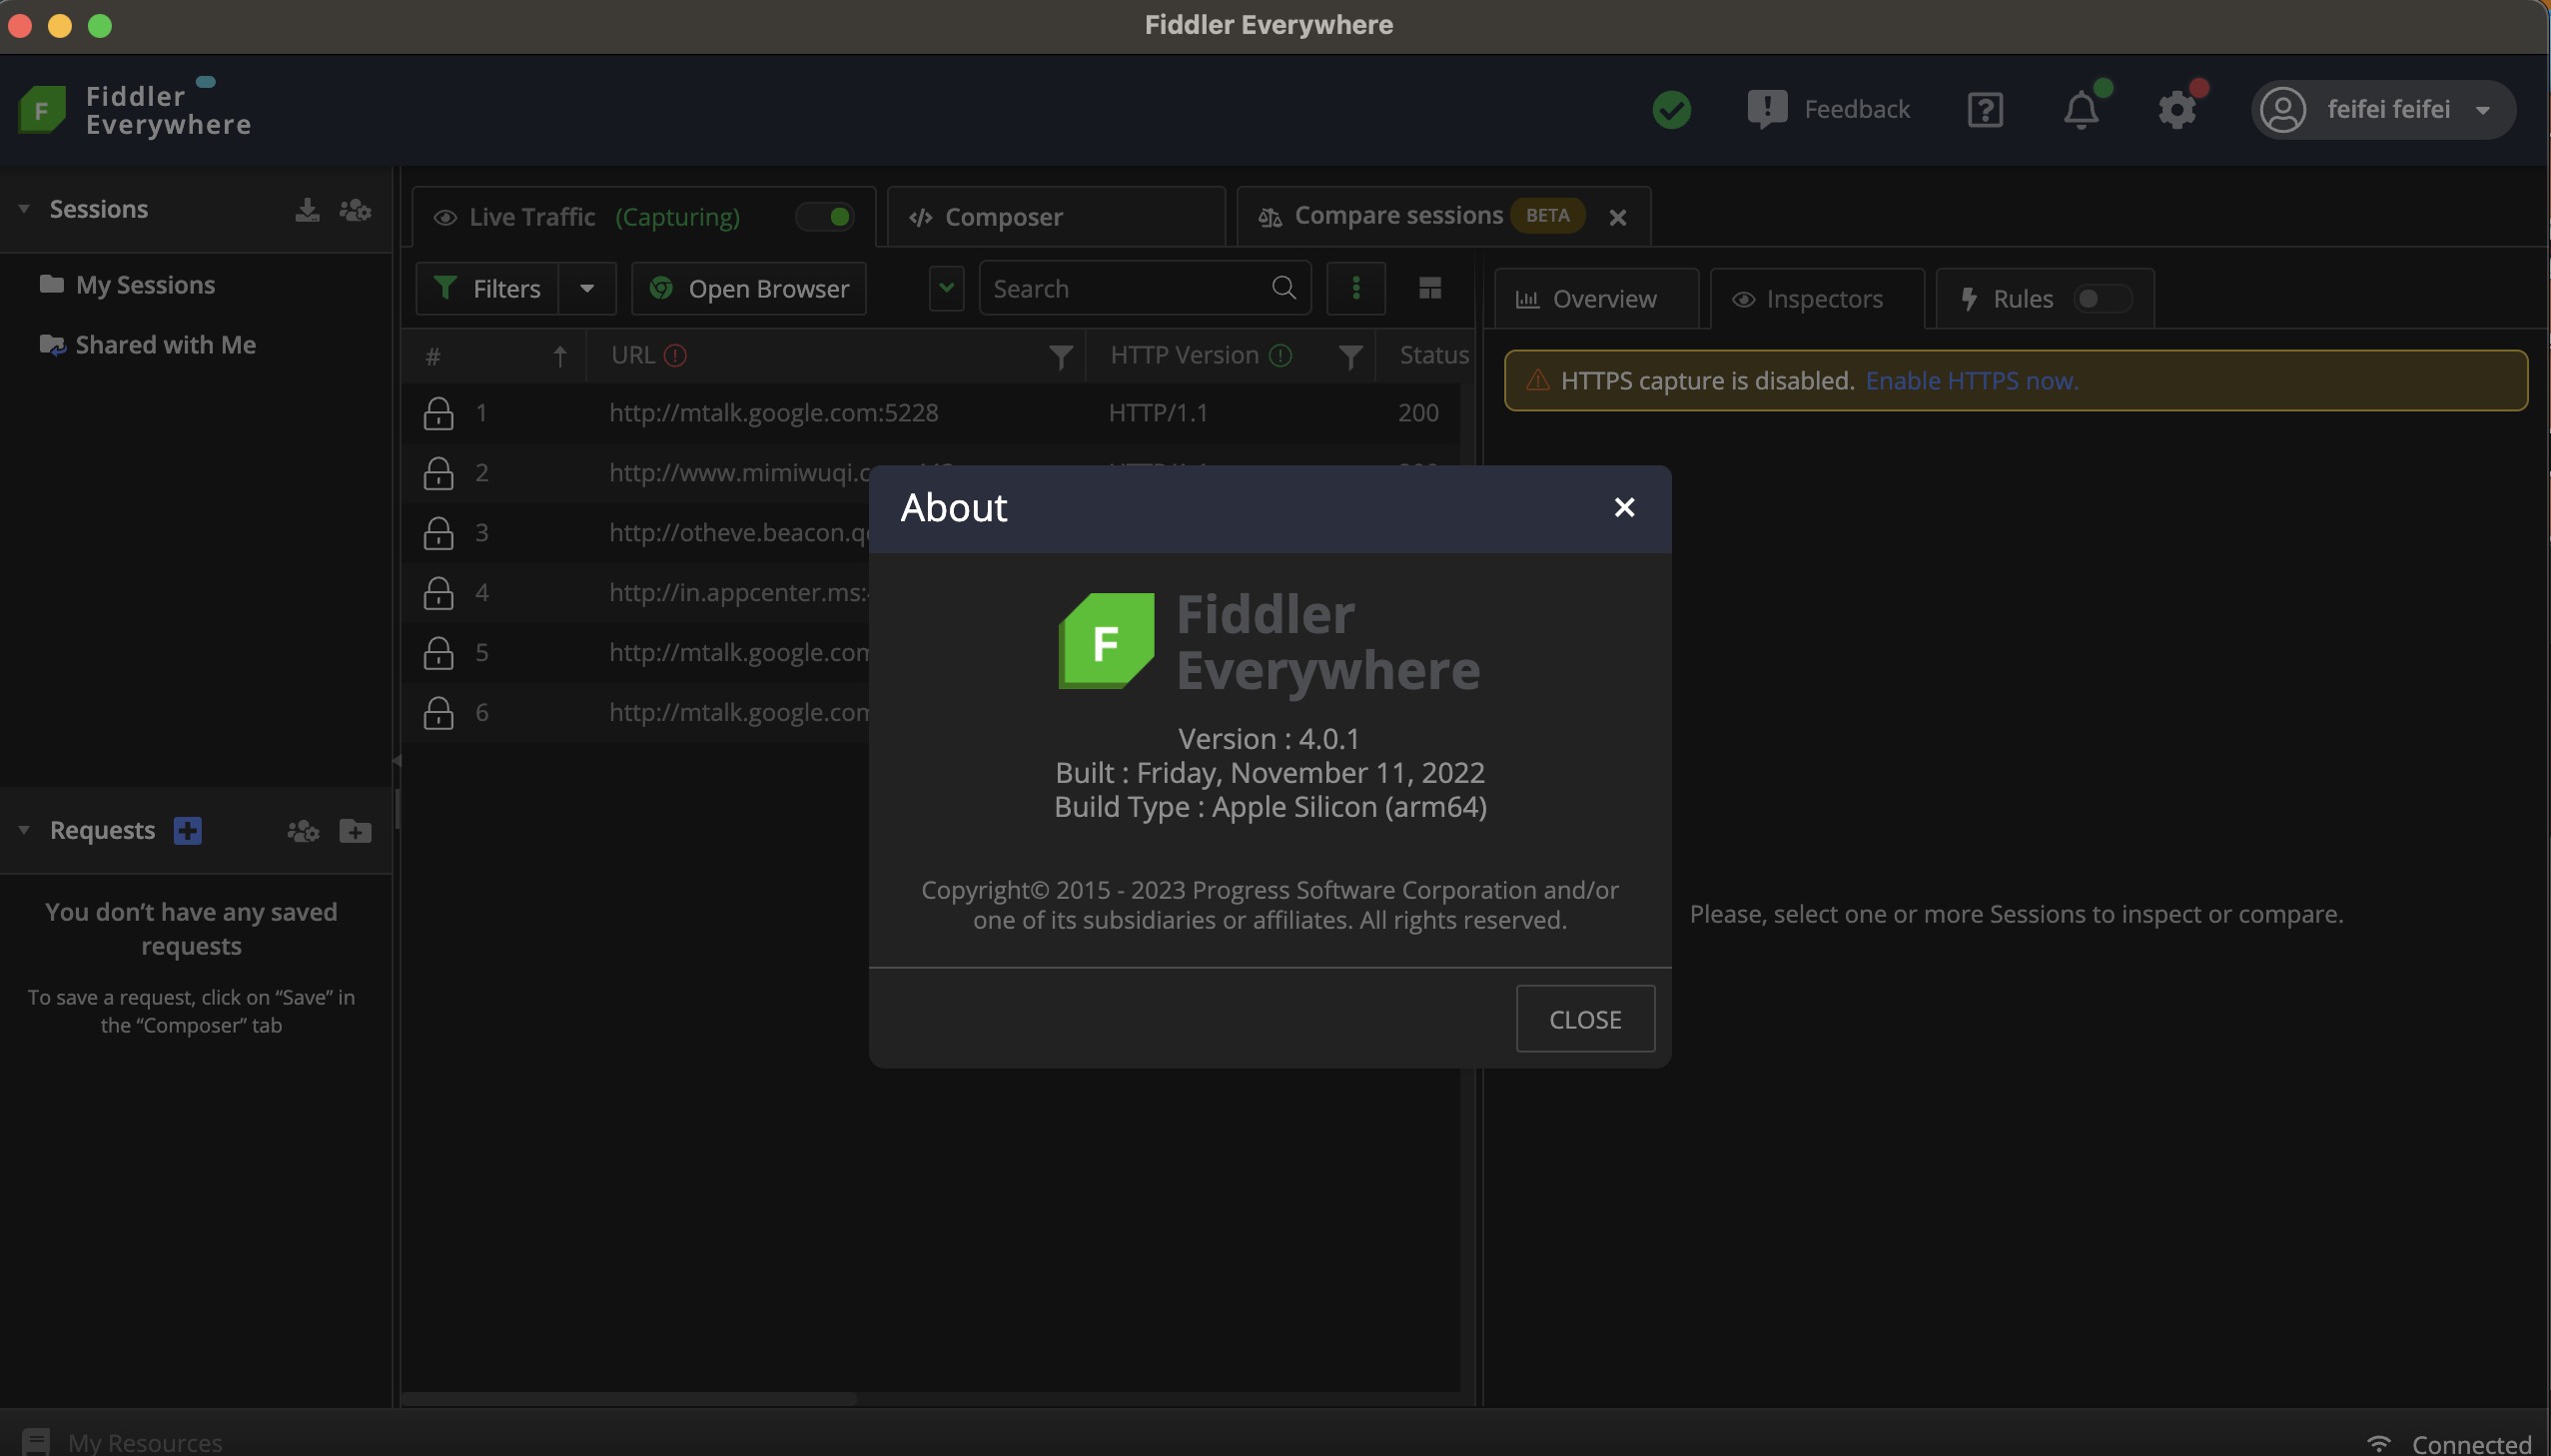2551x1456 pixels.
Task: Collapse the Requests panel
Action: point(24,830)
